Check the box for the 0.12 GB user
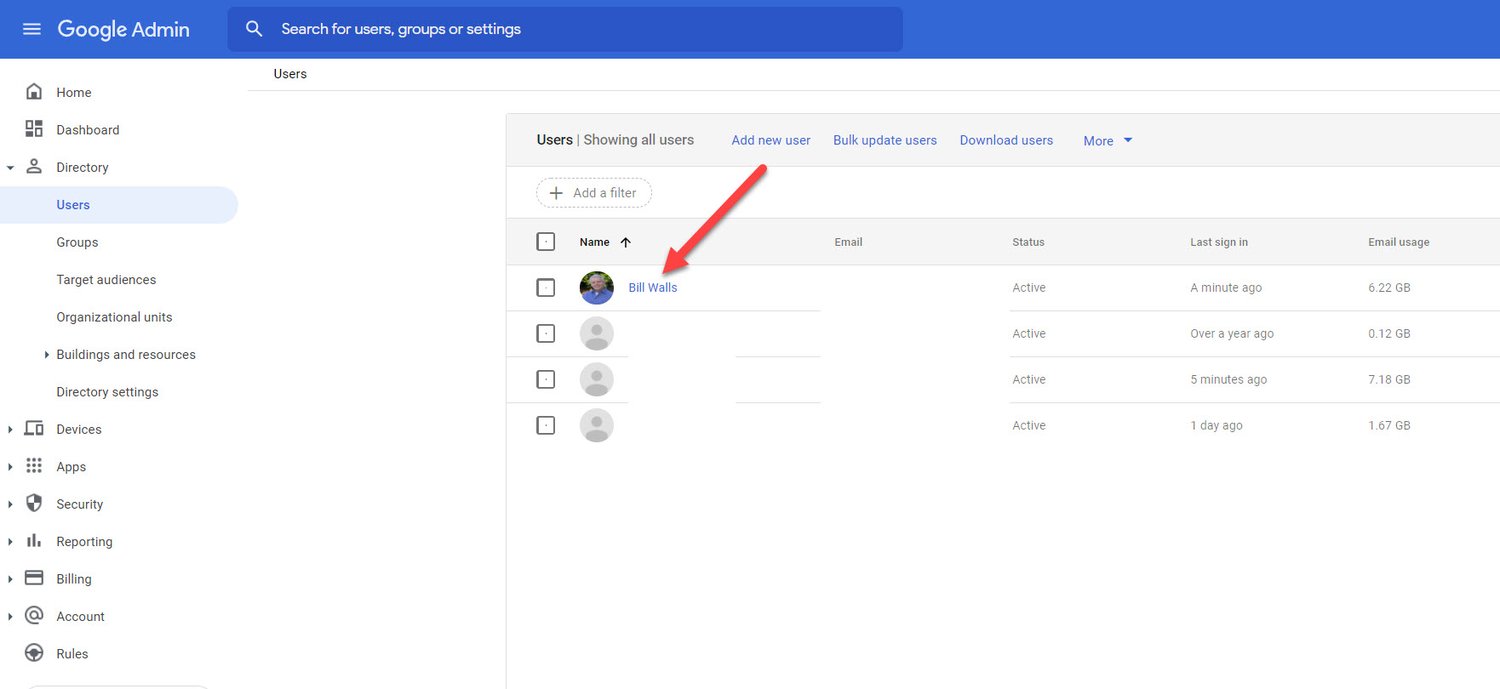The image size is (1500, 689). point(546,334)
